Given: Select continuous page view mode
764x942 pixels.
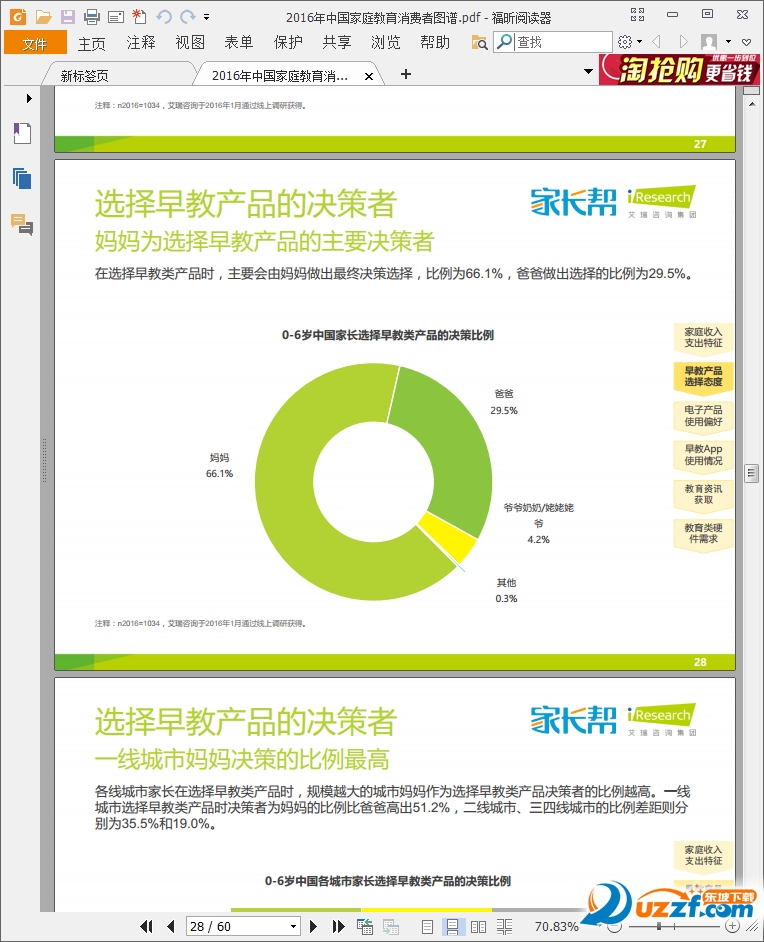Looking at the screenshot, I should (x=452, y=927).
